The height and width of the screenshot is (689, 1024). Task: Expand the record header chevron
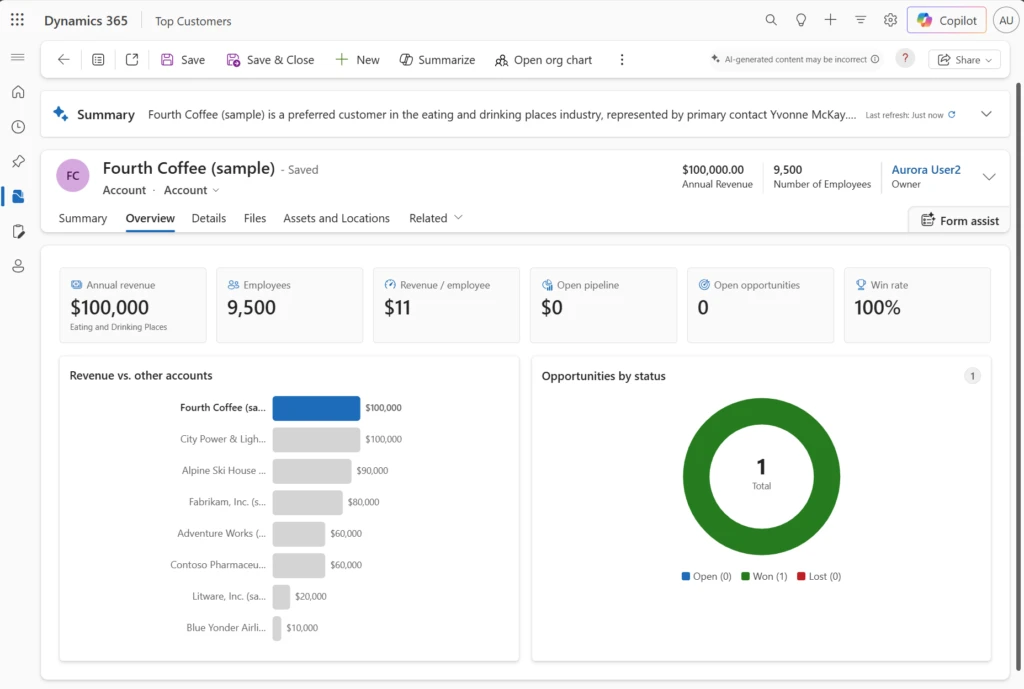coord(989,176)
